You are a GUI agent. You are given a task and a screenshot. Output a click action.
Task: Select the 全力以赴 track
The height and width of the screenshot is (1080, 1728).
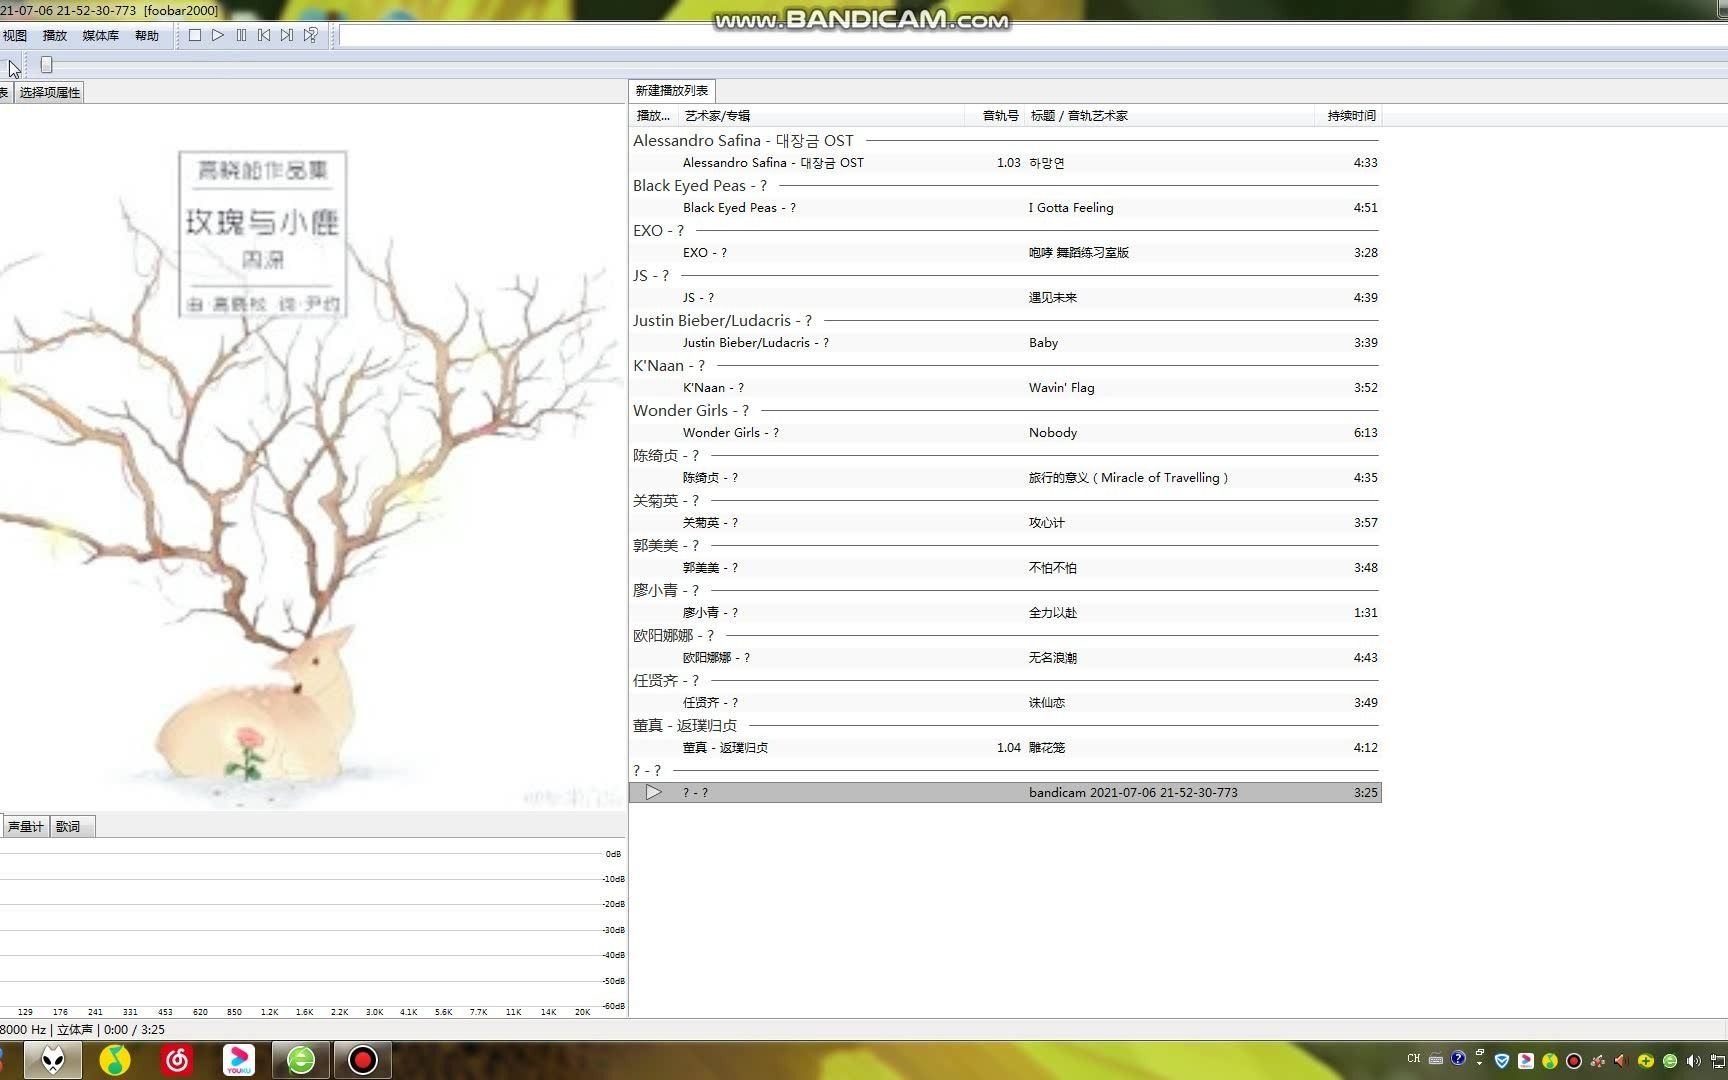point(1005,612)
